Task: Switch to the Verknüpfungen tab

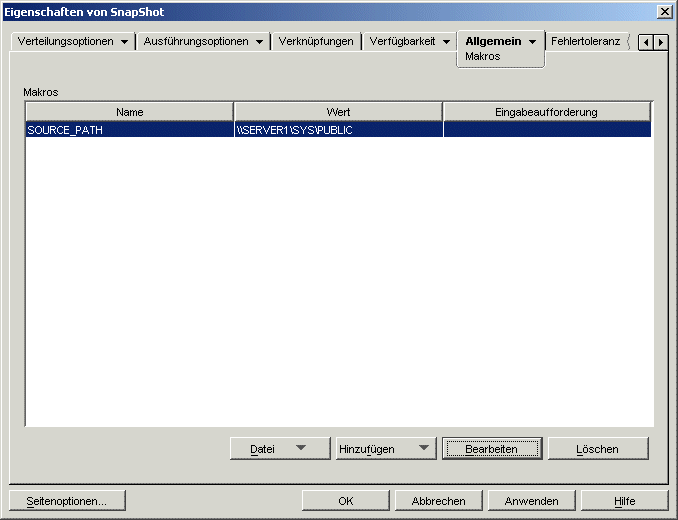Action: click(316, 42)
